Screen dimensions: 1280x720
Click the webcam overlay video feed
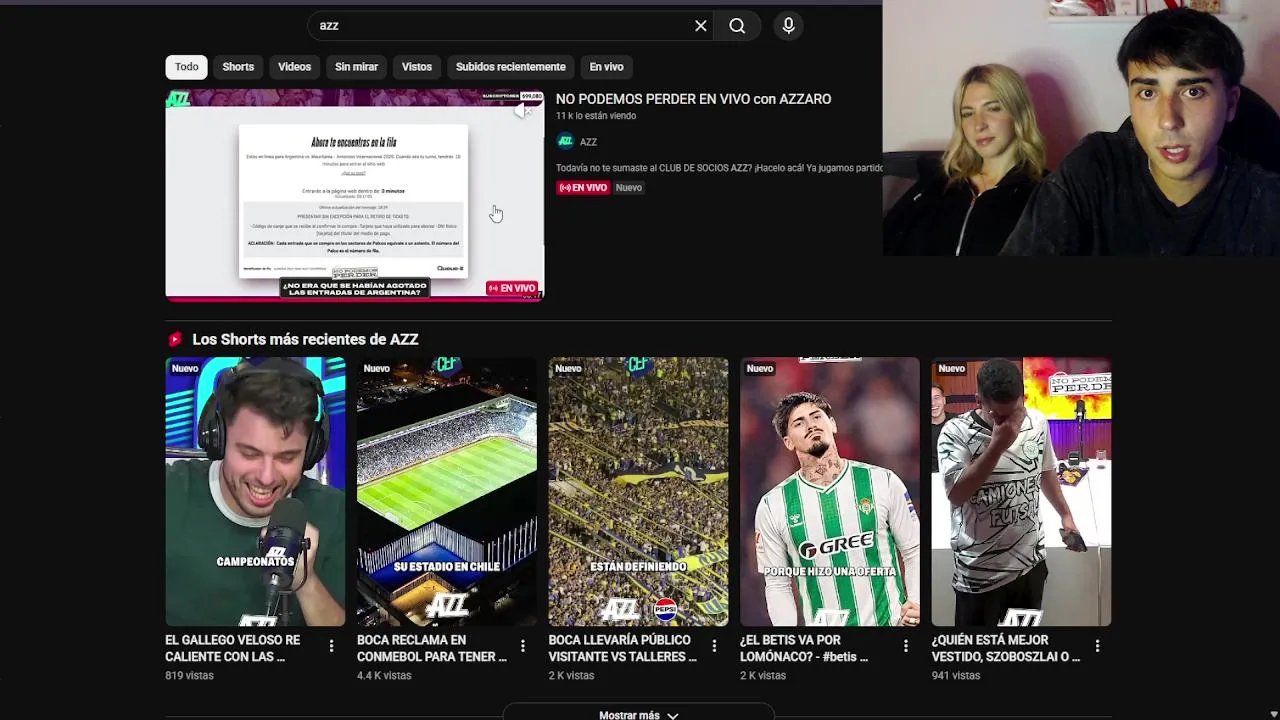click(1081, 128)
